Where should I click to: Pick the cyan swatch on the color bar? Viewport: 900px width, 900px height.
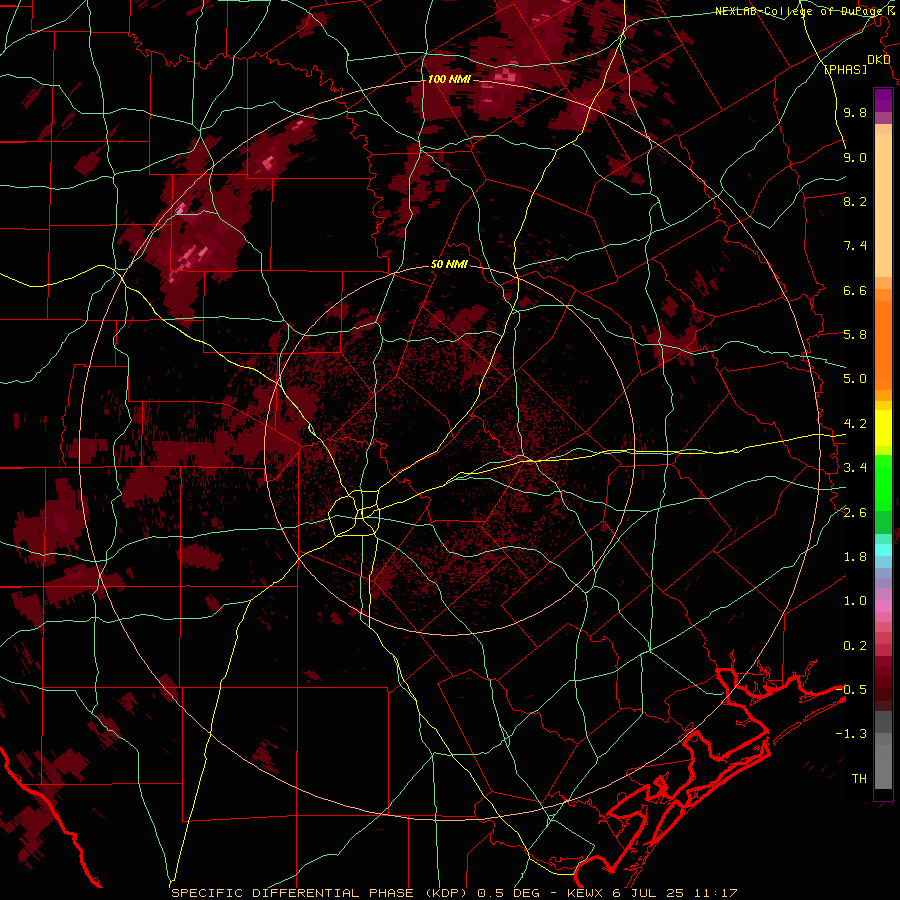[883, 549]
